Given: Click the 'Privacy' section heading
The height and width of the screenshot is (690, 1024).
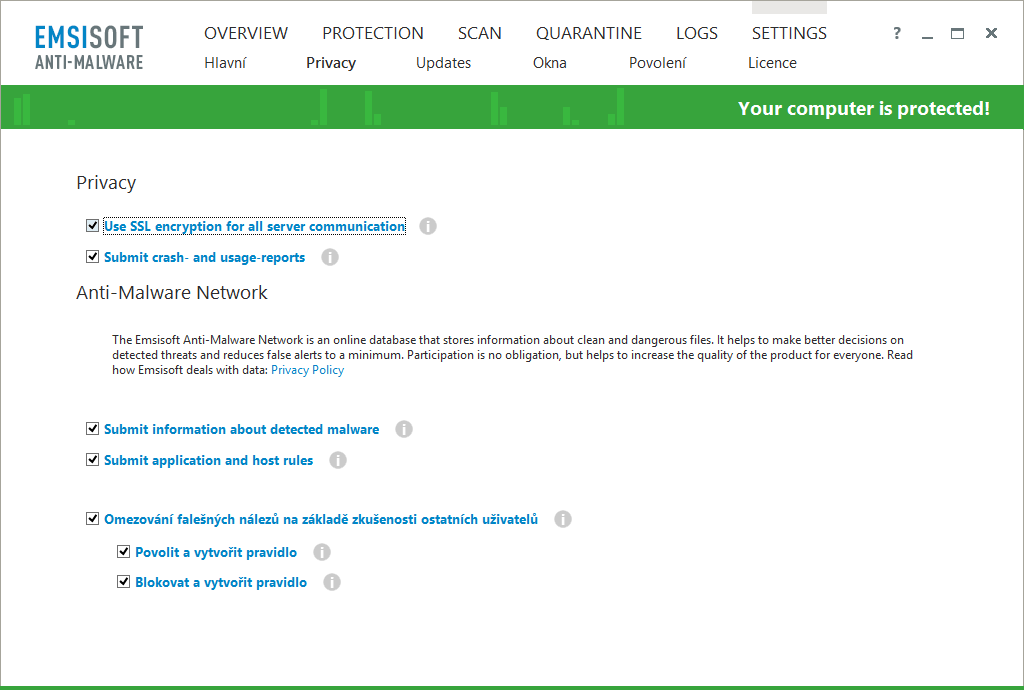Looking at the screenshot, I should (106, 183).
